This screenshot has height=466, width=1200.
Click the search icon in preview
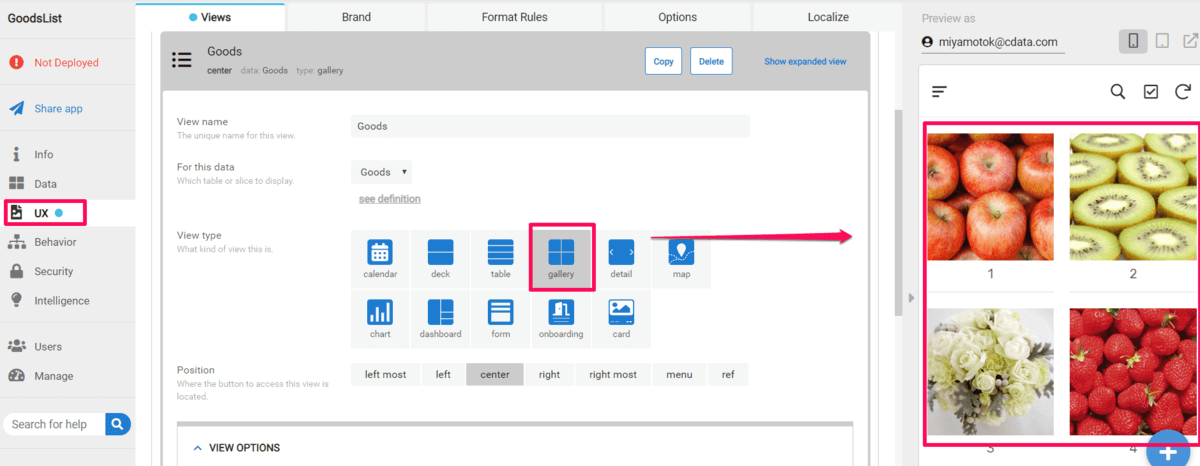pos(1118,92)
